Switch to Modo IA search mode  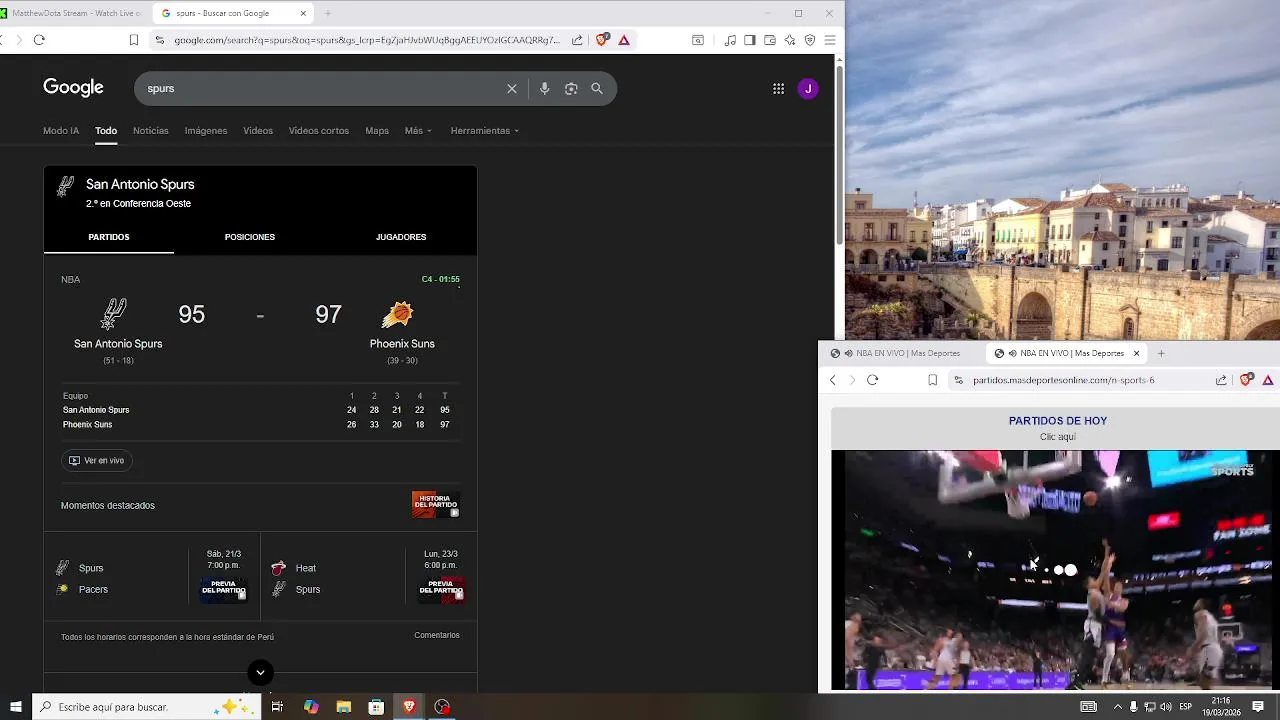(61, 131)
